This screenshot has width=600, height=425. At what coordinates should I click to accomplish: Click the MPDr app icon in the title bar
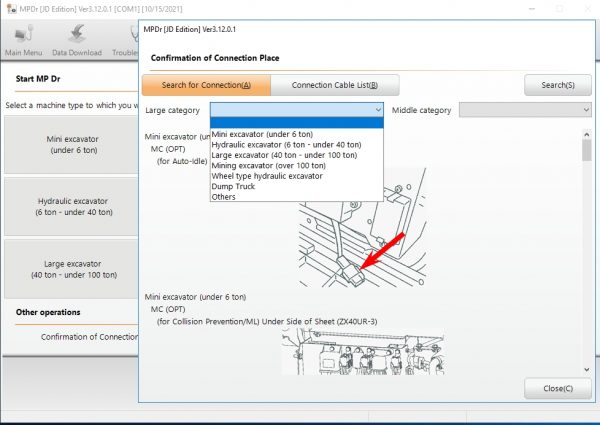(x=11, y=8)
